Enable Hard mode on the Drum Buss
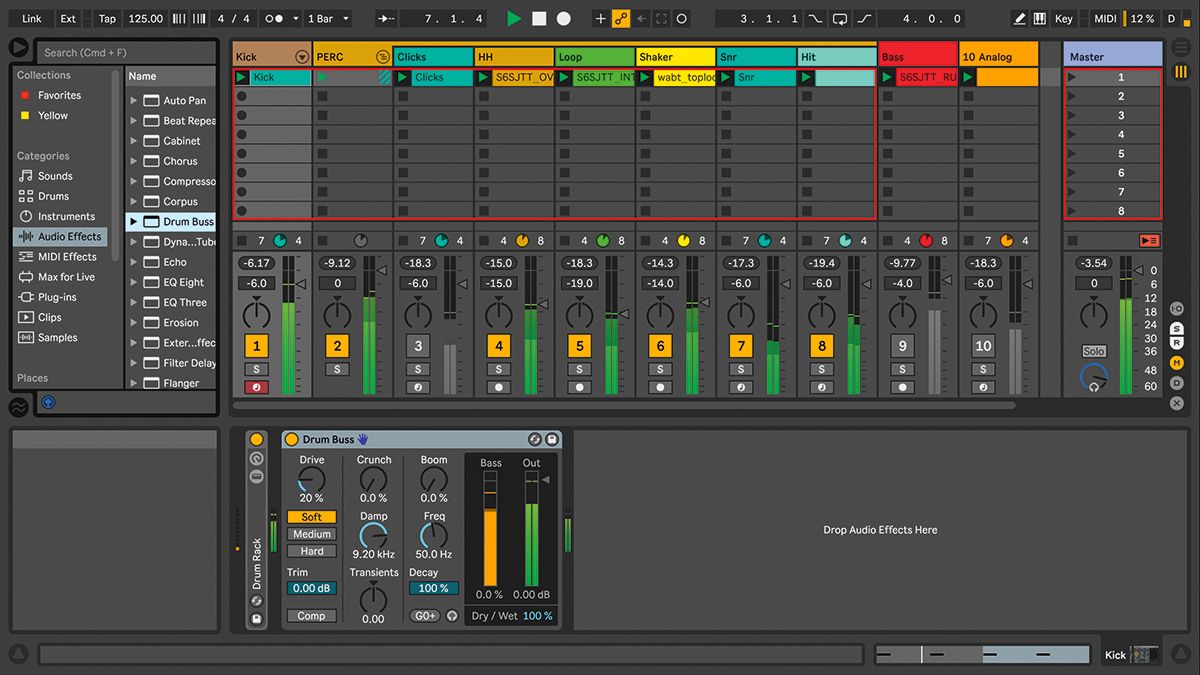The width and height of the screenshot is (1200, 675). [x=311, y=550]
